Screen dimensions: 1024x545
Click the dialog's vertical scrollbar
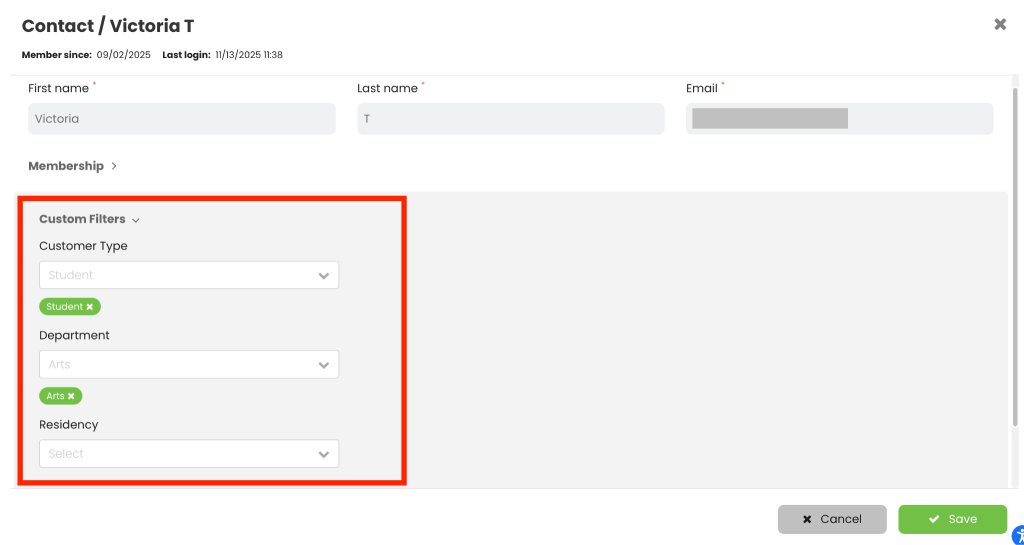1014,258
